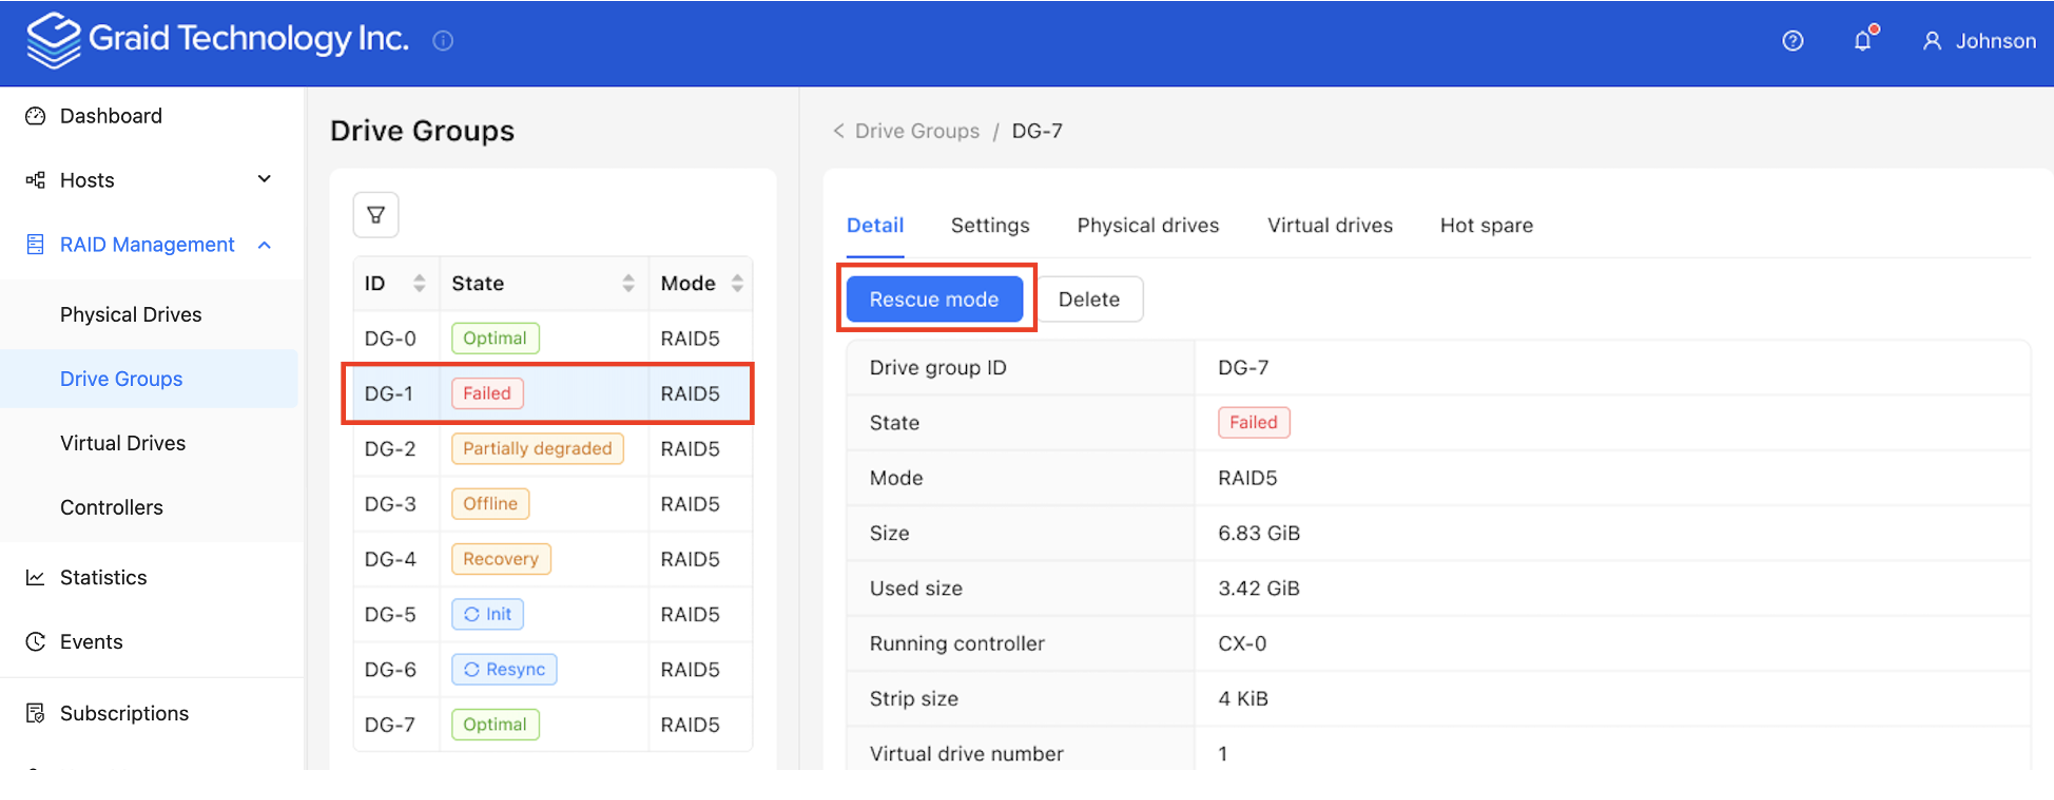
Task: Select the DG-6 row ID
Action: pos(390,669)
